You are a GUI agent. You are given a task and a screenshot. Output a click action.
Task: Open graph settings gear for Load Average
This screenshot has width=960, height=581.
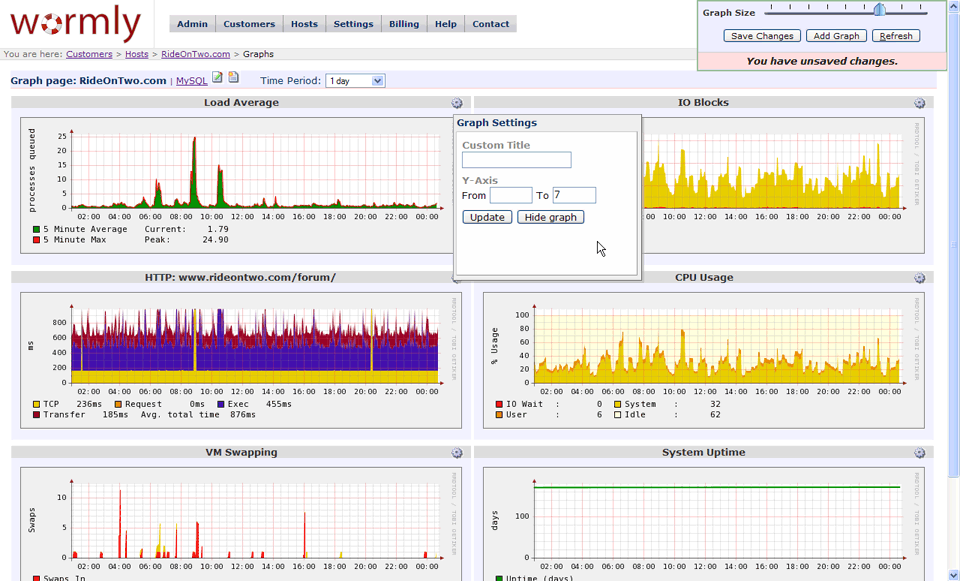click(456, 102)
